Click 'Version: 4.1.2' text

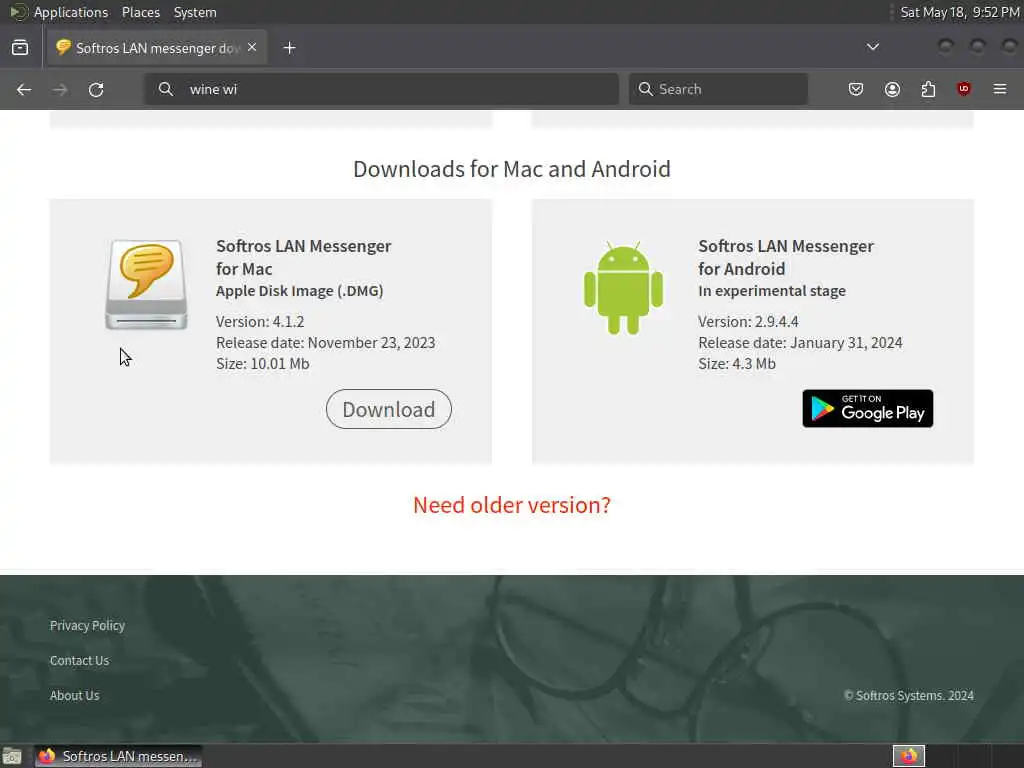click(x=260, y=321)
